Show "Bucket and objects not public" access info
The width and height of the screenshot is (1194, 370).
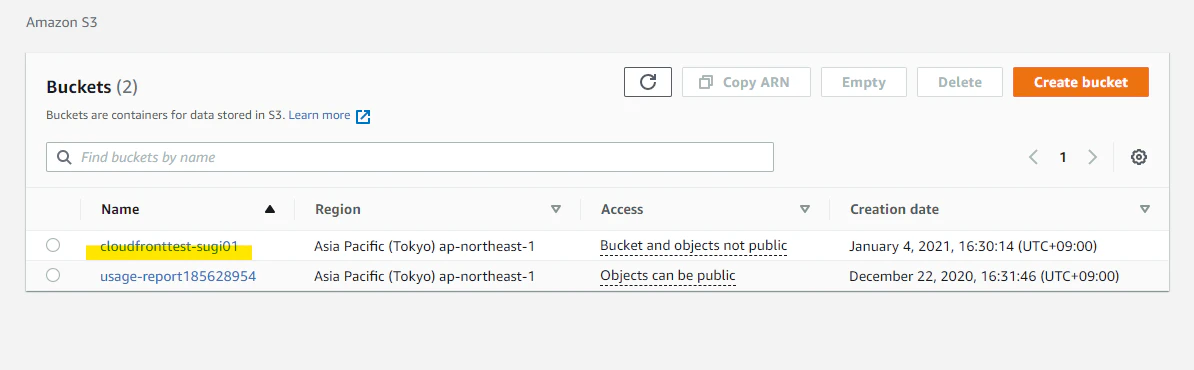[693, 246]
